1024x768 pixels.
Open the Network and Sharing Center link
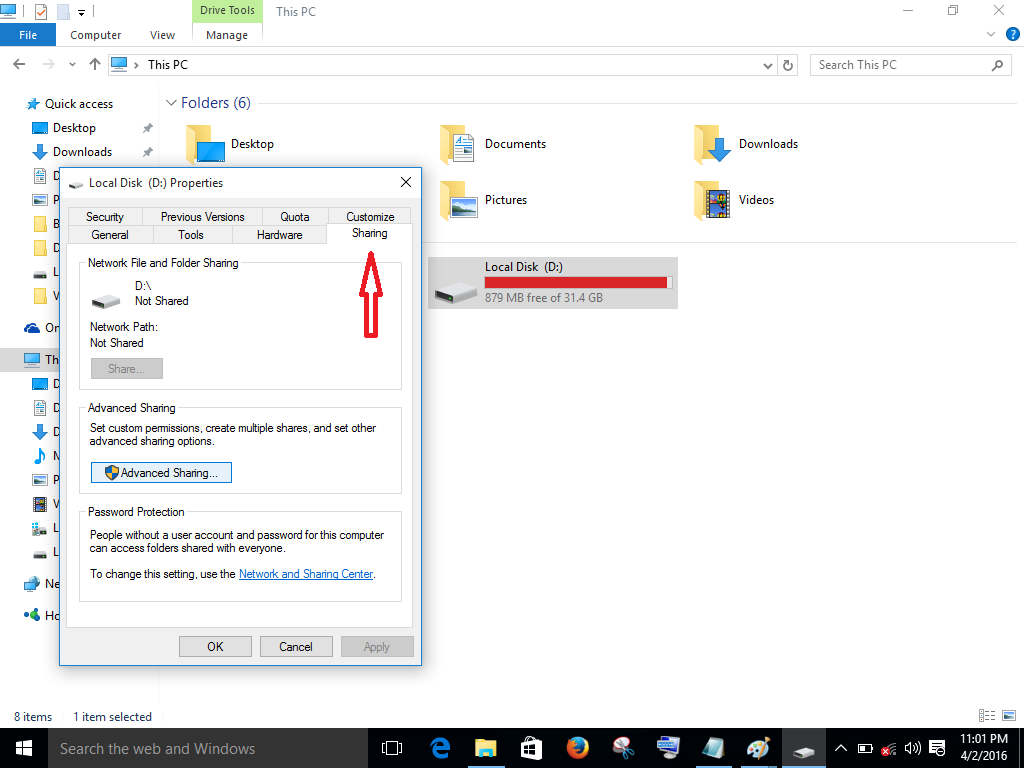tap(305, 574)
